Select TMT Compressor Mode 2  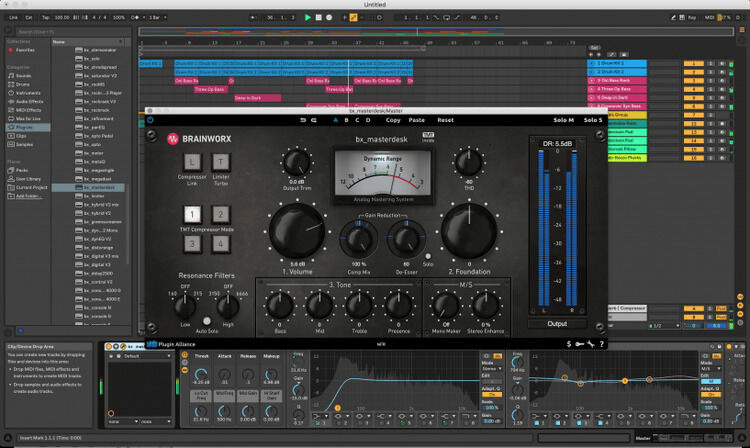click(220, 214)
